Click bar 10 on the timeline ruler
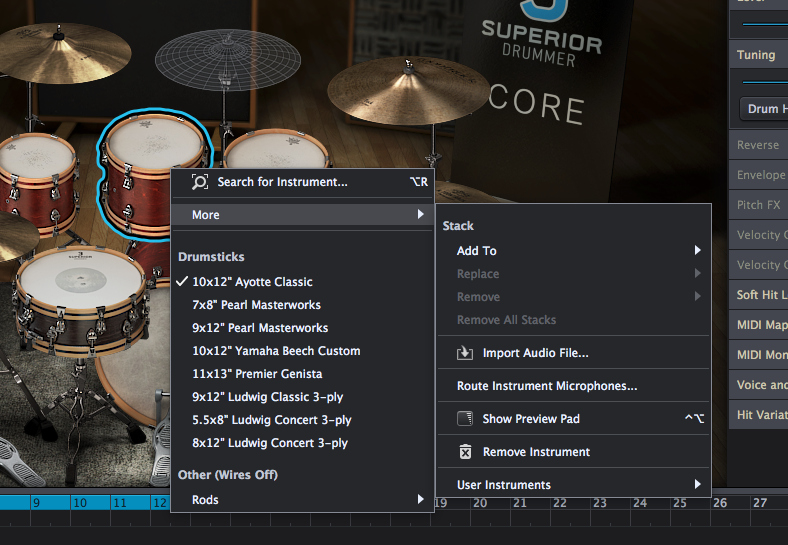 tap(80, 503)
